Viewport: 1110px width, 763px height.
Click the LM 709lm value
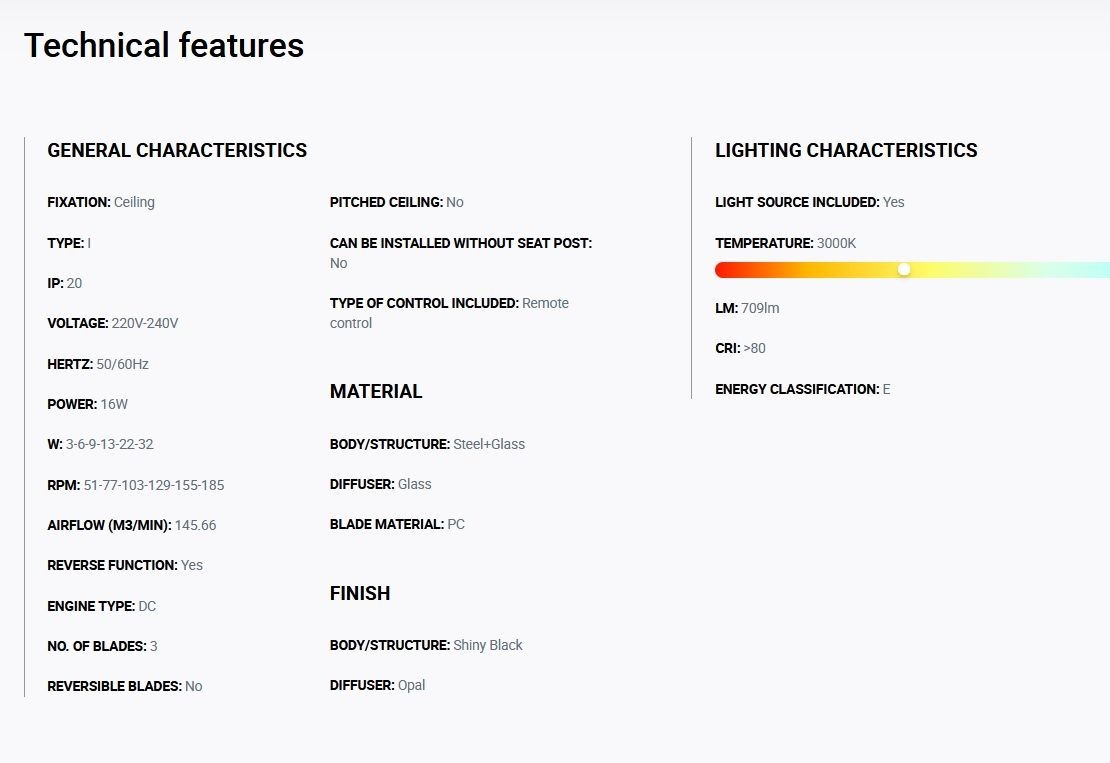(x=760, y=309)
